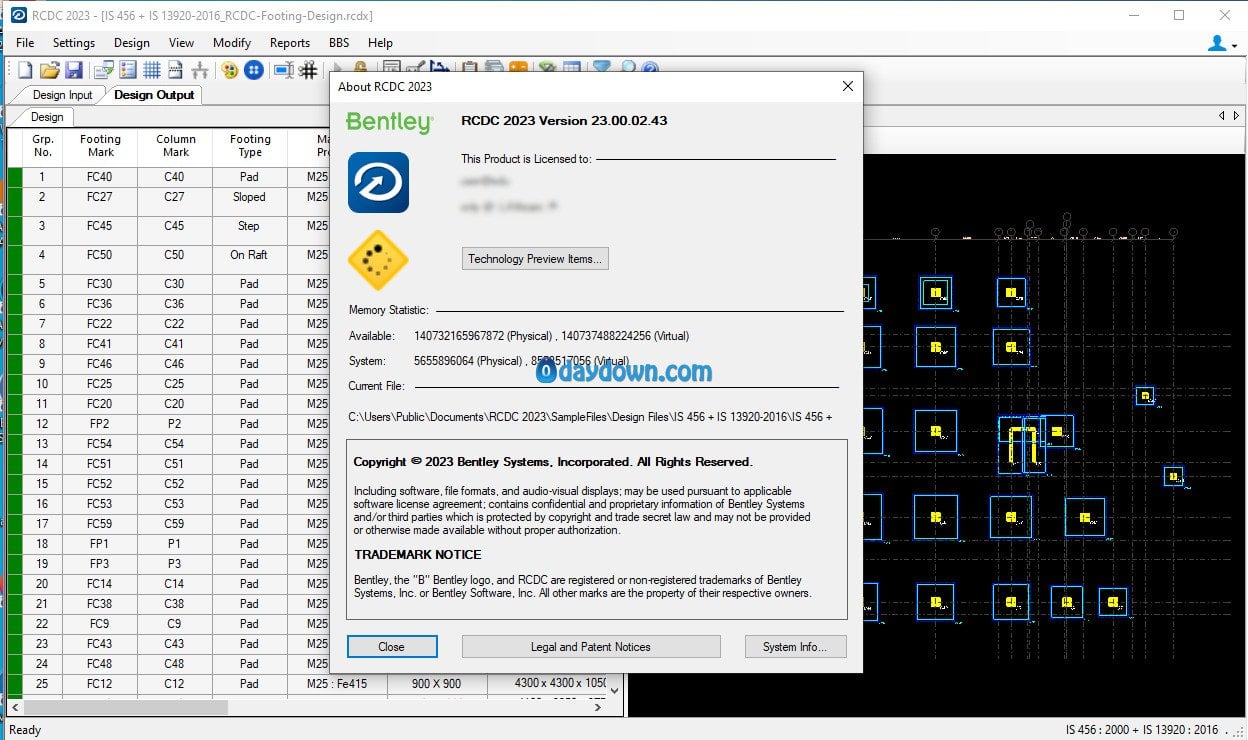Open the Modify menu
Image resolution: width=1248 pixels, height=740 pixels.
click(x=232, y=43)
